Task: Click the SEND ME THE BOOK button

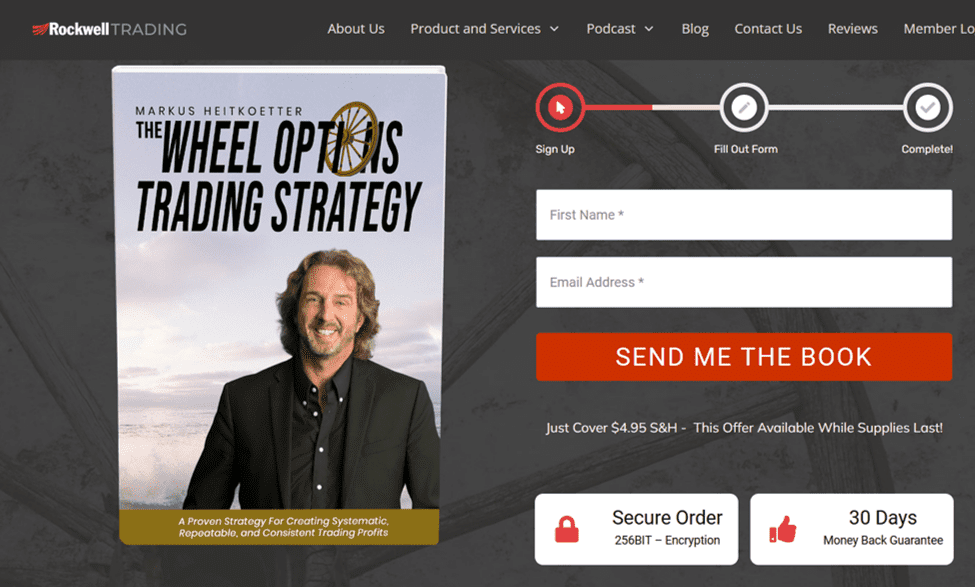Action: (x=744, y=357)
